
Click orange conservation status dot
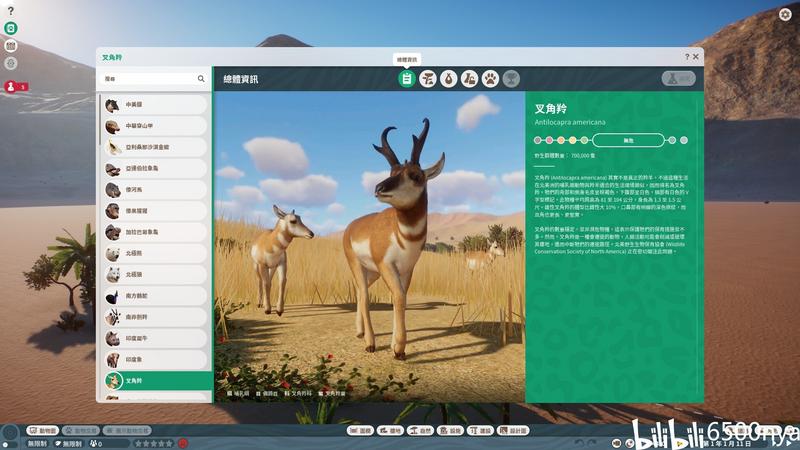561,140
